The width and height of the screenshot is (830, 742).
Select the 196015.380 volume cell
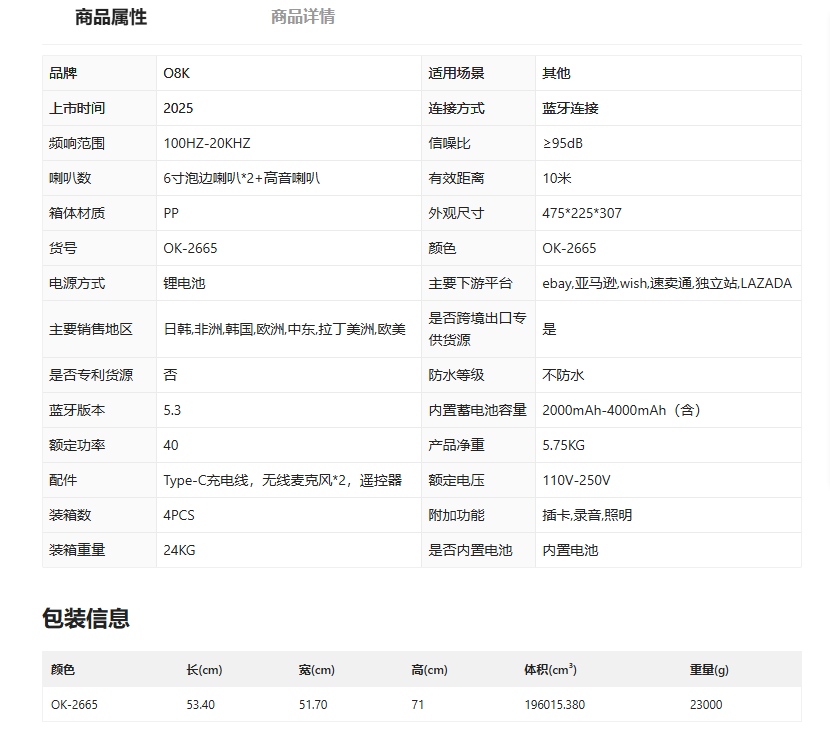pos(554,704)
